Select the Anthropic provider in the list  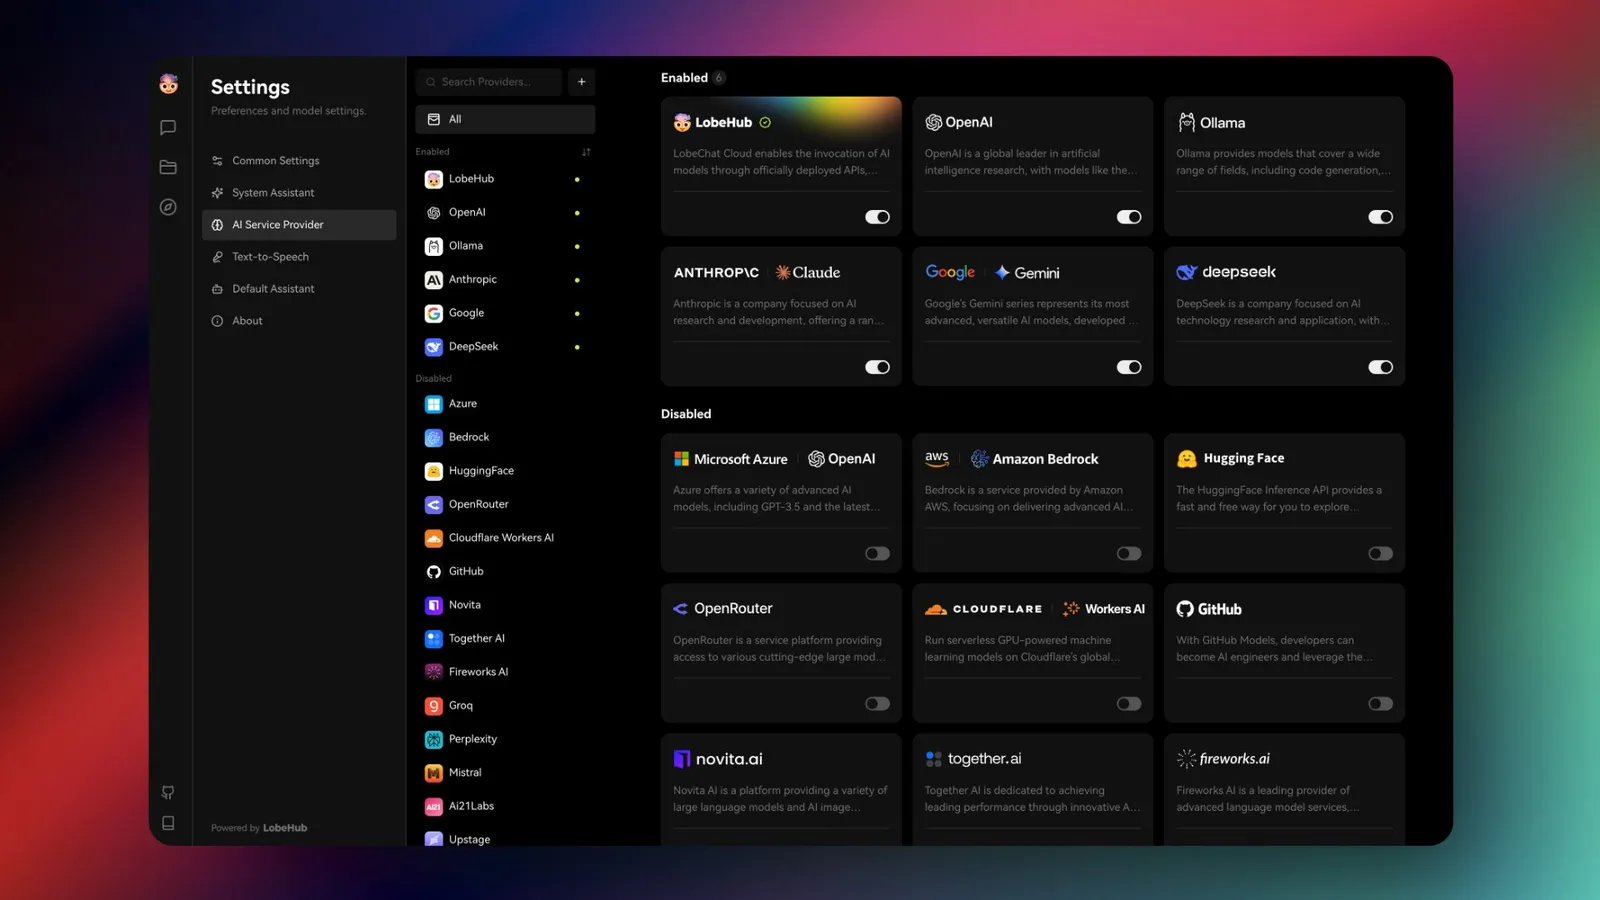473,279
